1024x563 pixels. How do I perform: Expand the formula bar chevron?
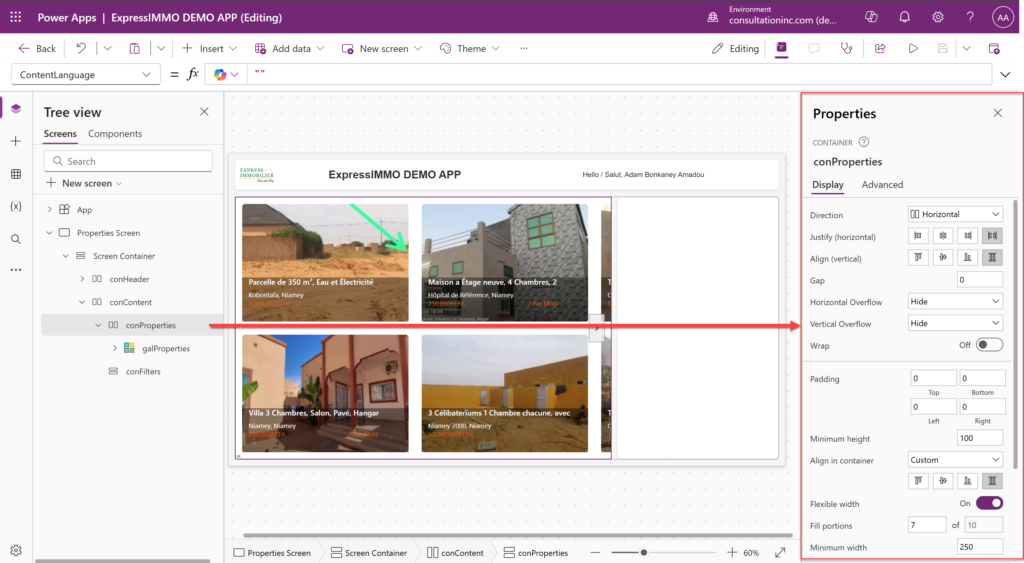tap(1005, 74)
